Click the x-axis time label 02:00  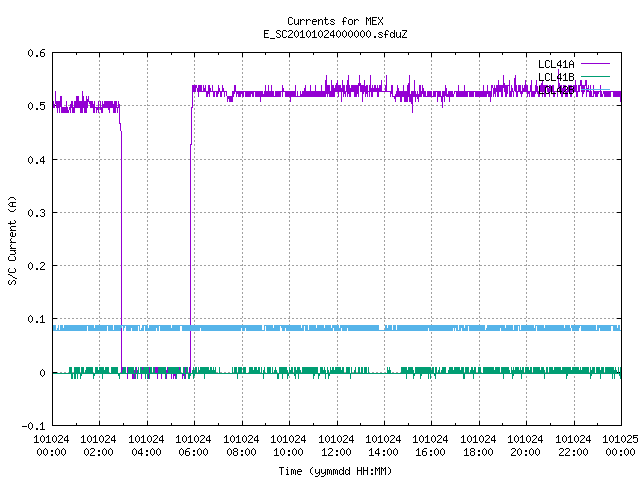98,452
